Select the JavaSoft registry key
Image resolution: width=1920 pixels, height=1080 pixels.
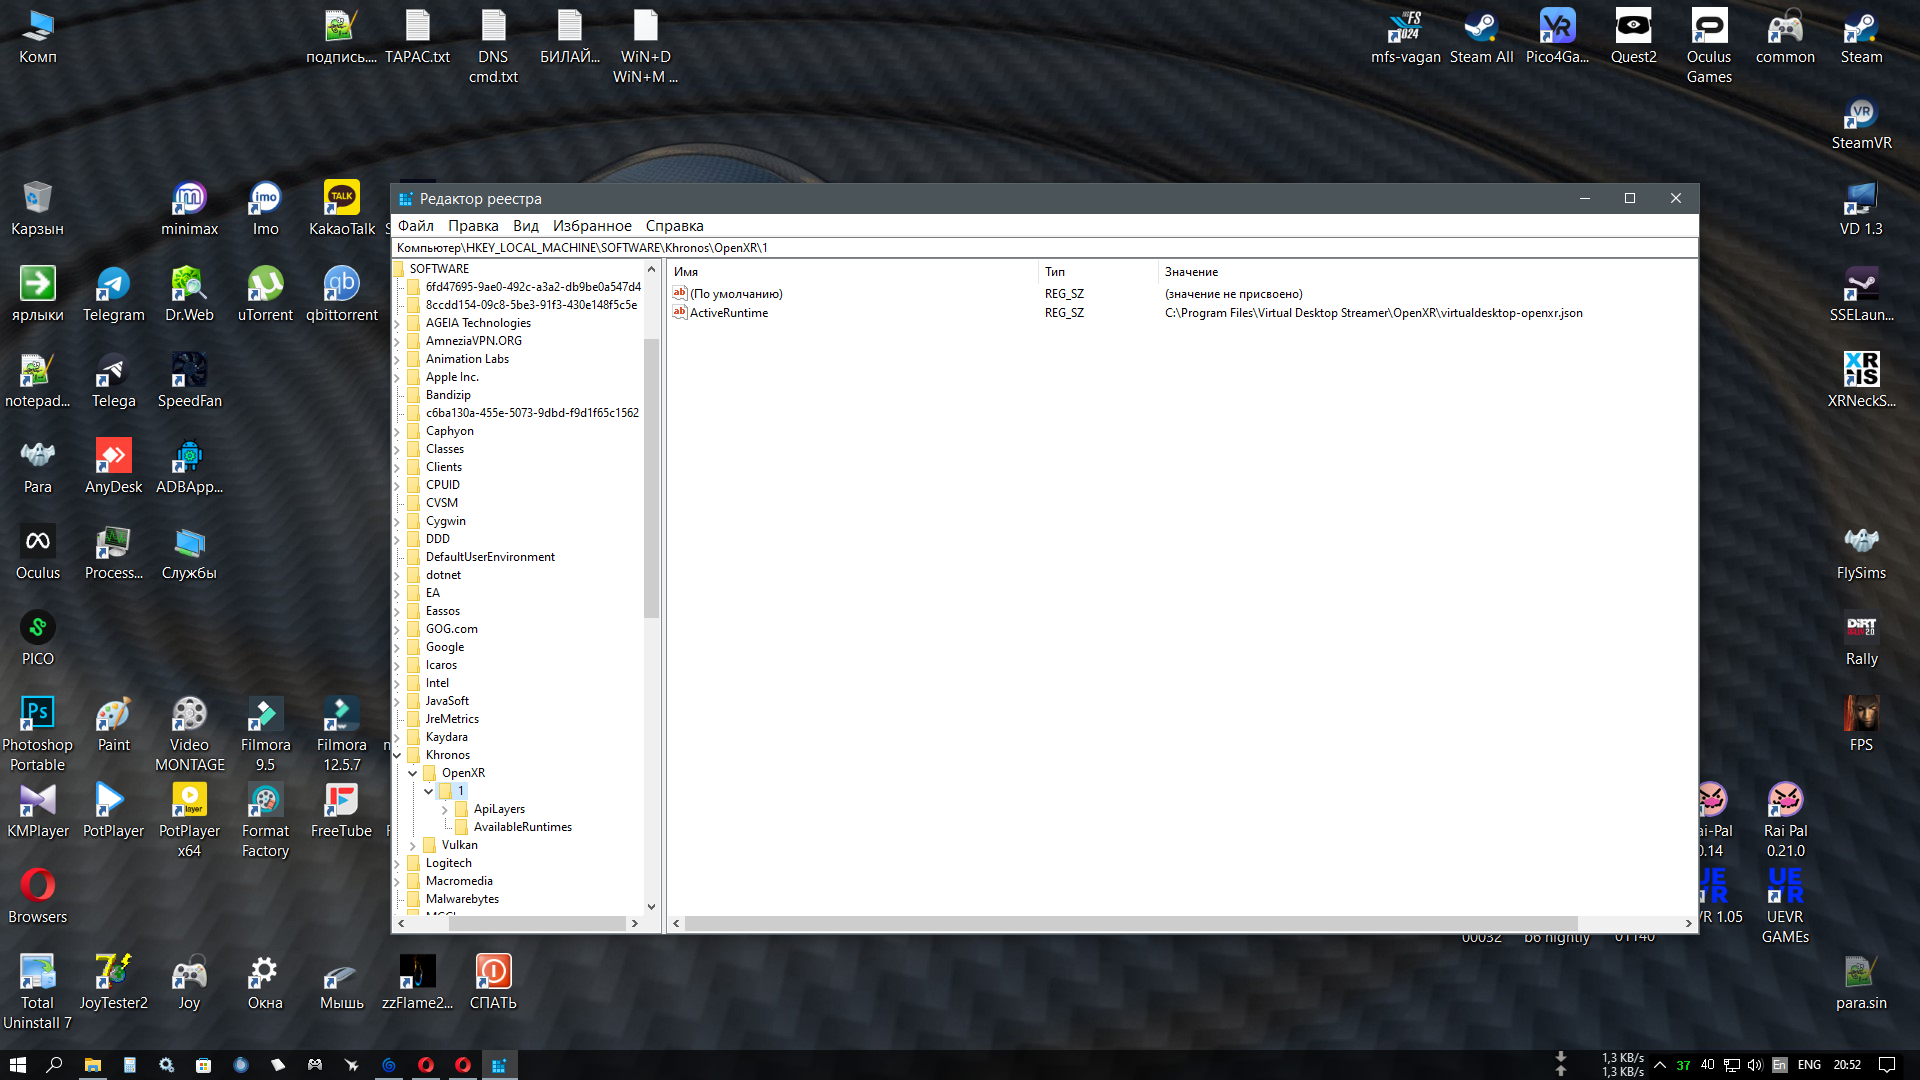tap(447, 701)
